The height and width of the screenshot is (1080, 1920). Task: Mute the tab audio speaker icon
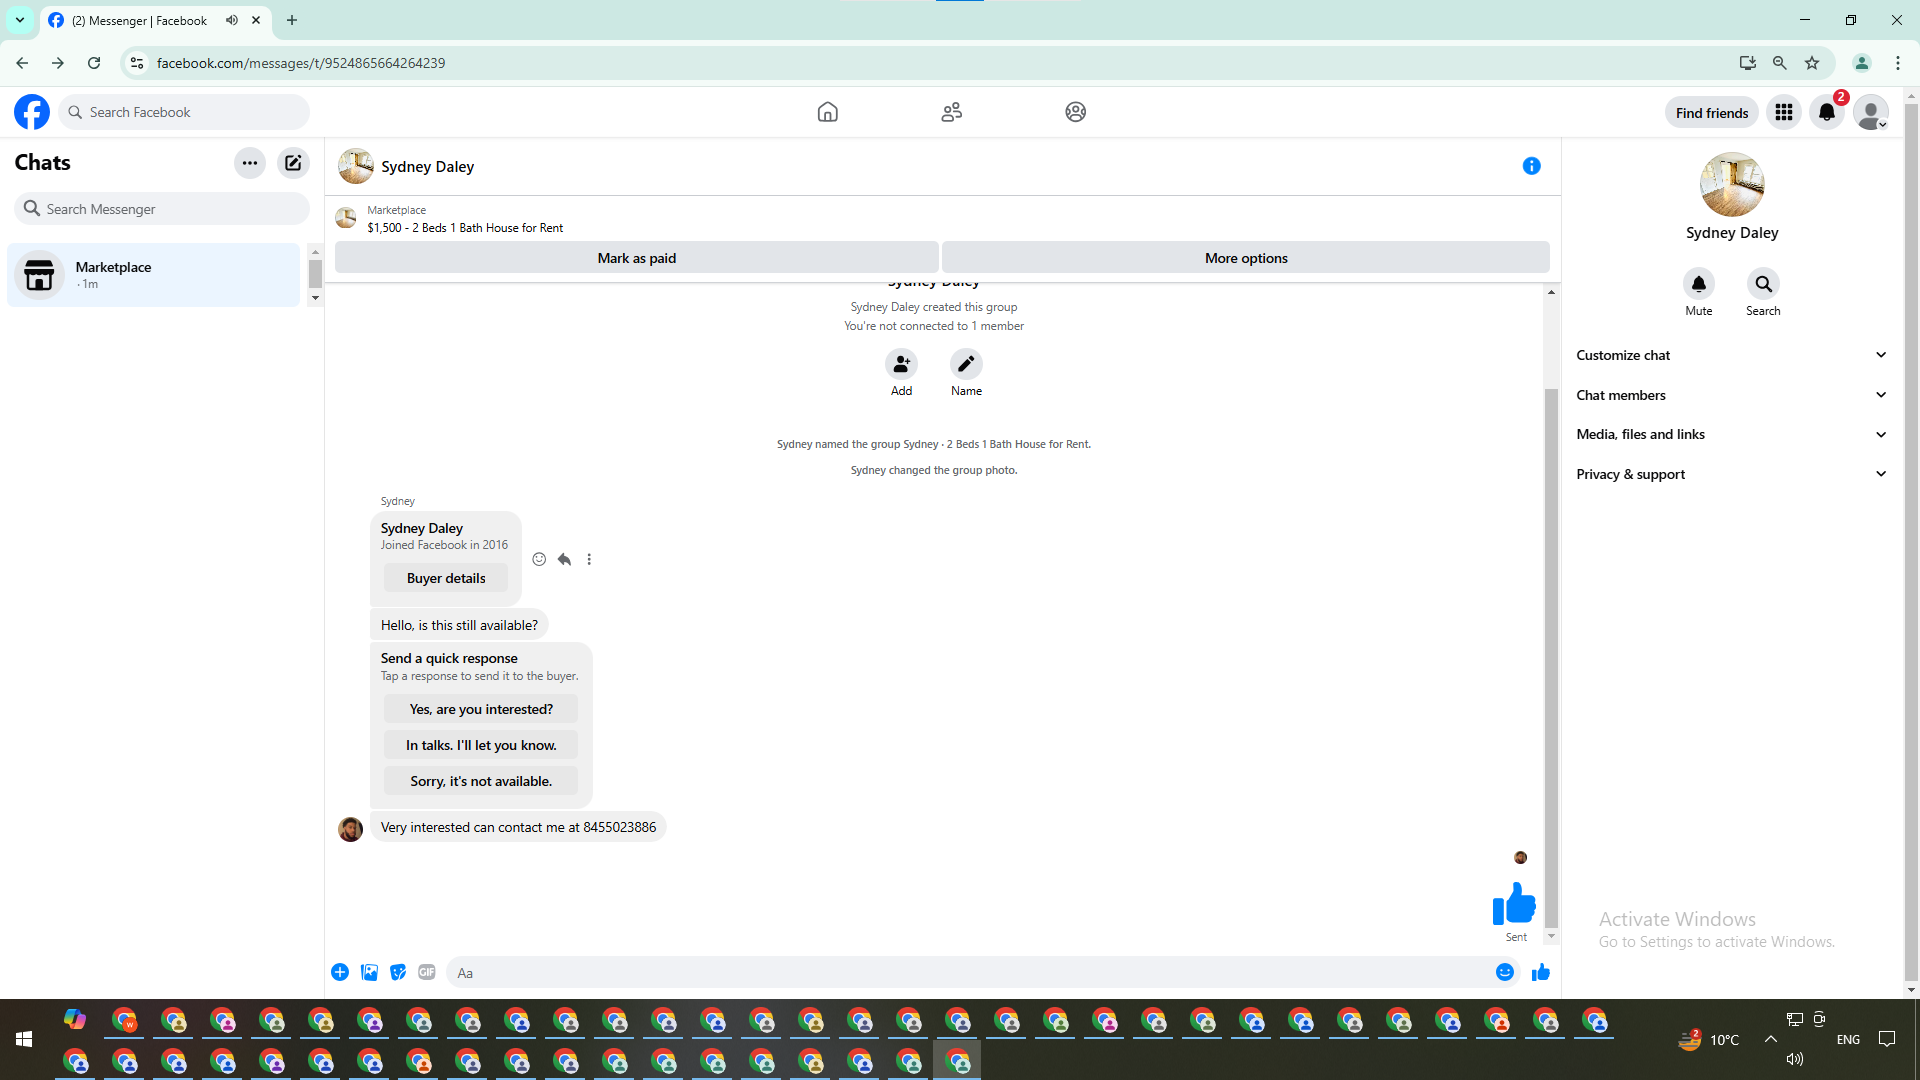tap(232, 20)
